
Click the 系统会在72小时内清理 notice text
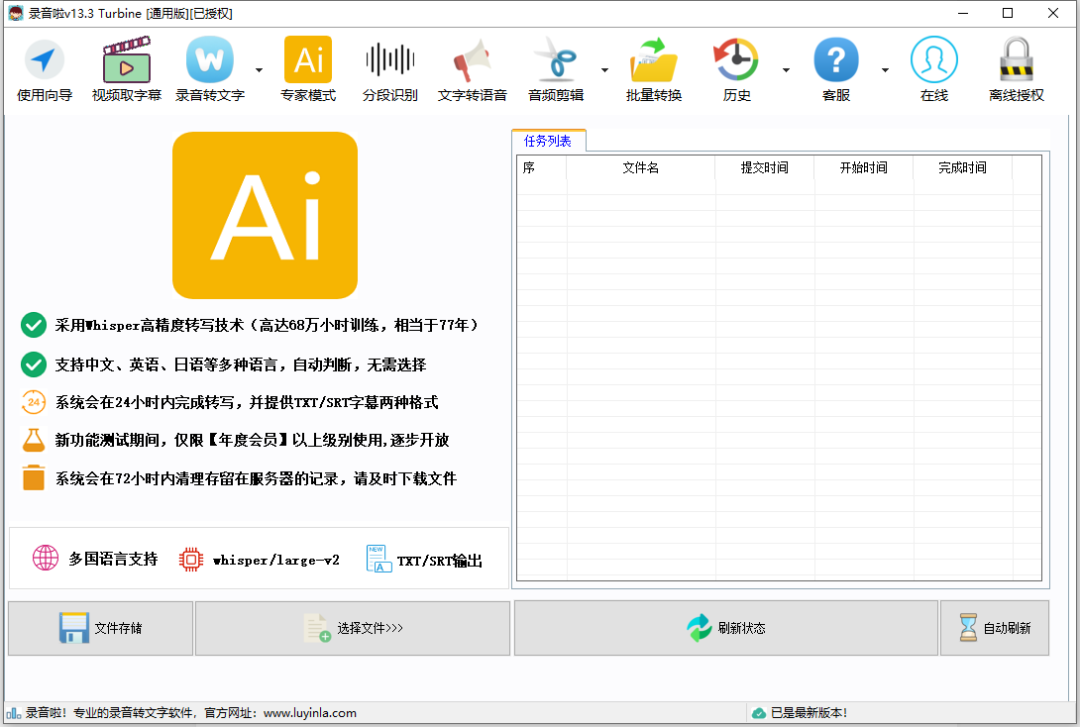256,478
